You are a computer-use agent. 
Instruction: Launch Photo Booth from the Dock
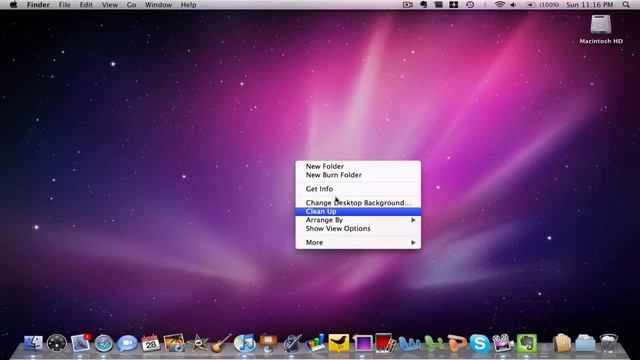point(386,343)
